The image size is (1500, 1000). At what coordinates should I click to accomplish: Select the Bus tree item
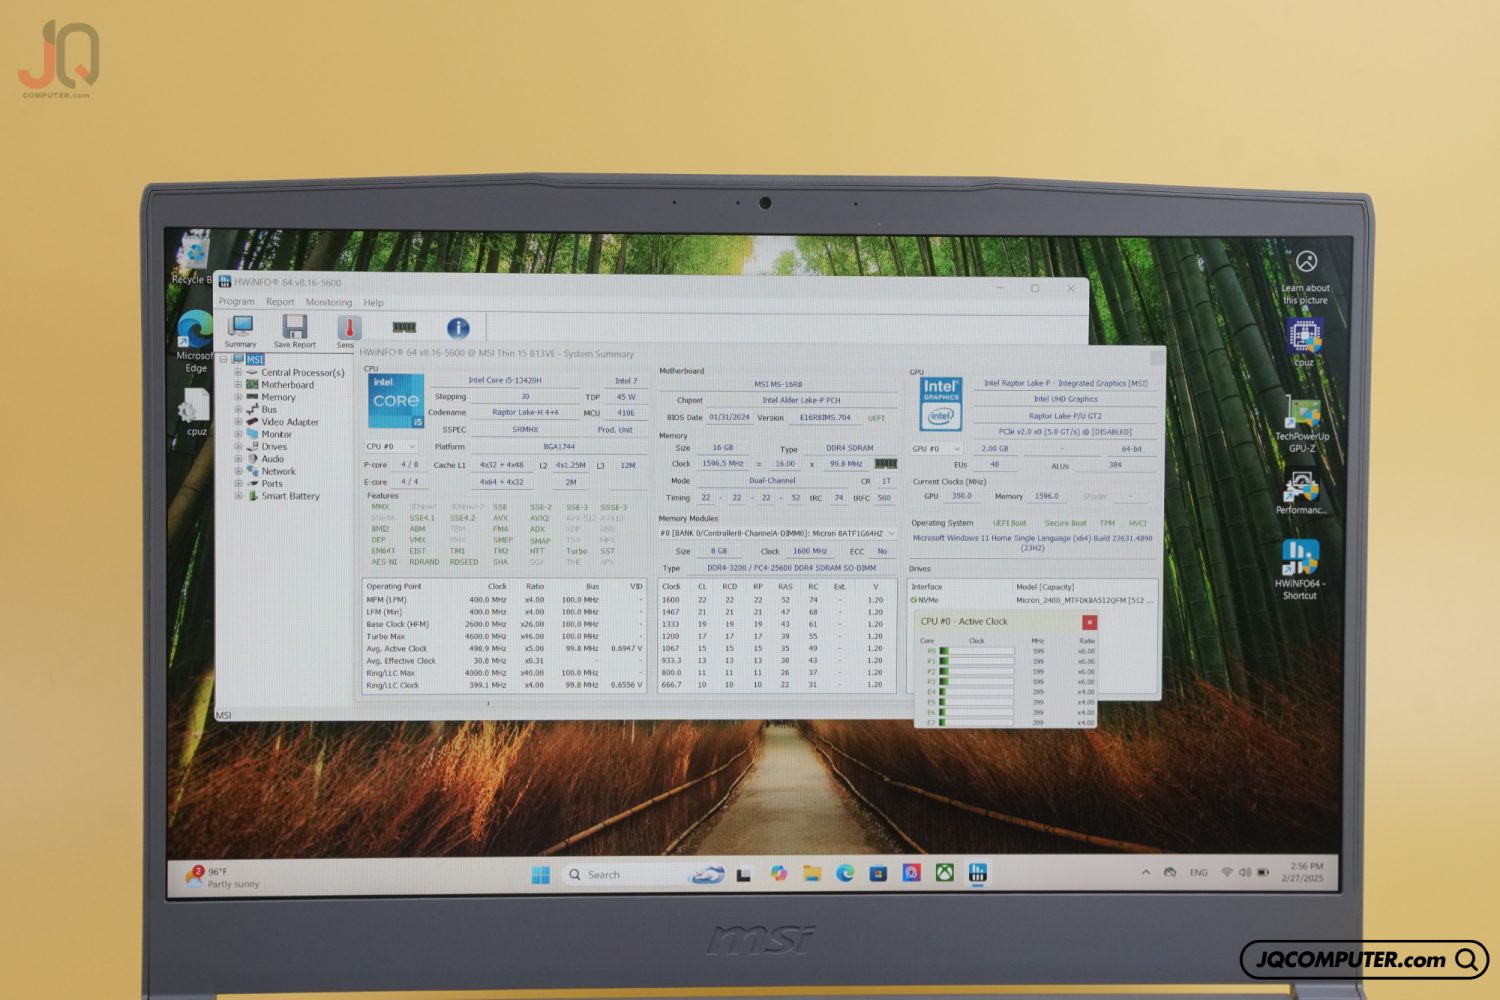(269, 409)
